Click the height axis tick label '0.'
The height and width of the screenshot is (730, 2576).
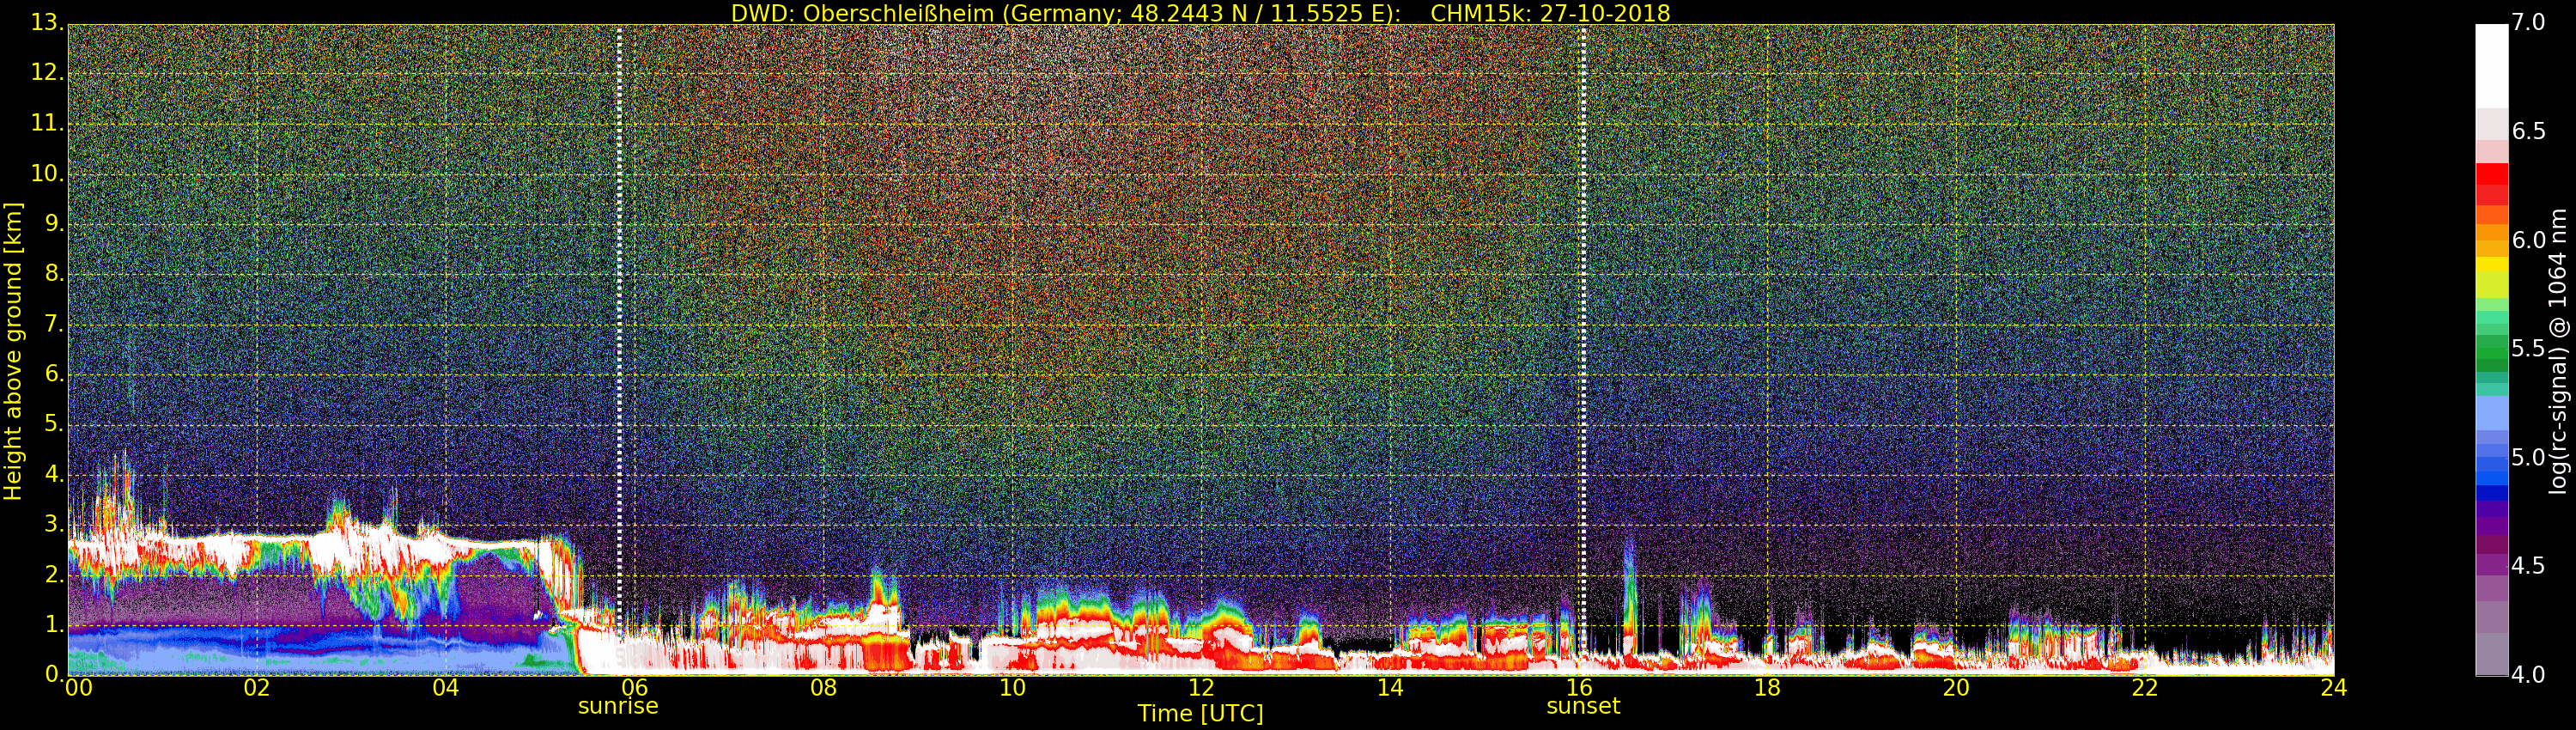point(54,674)
